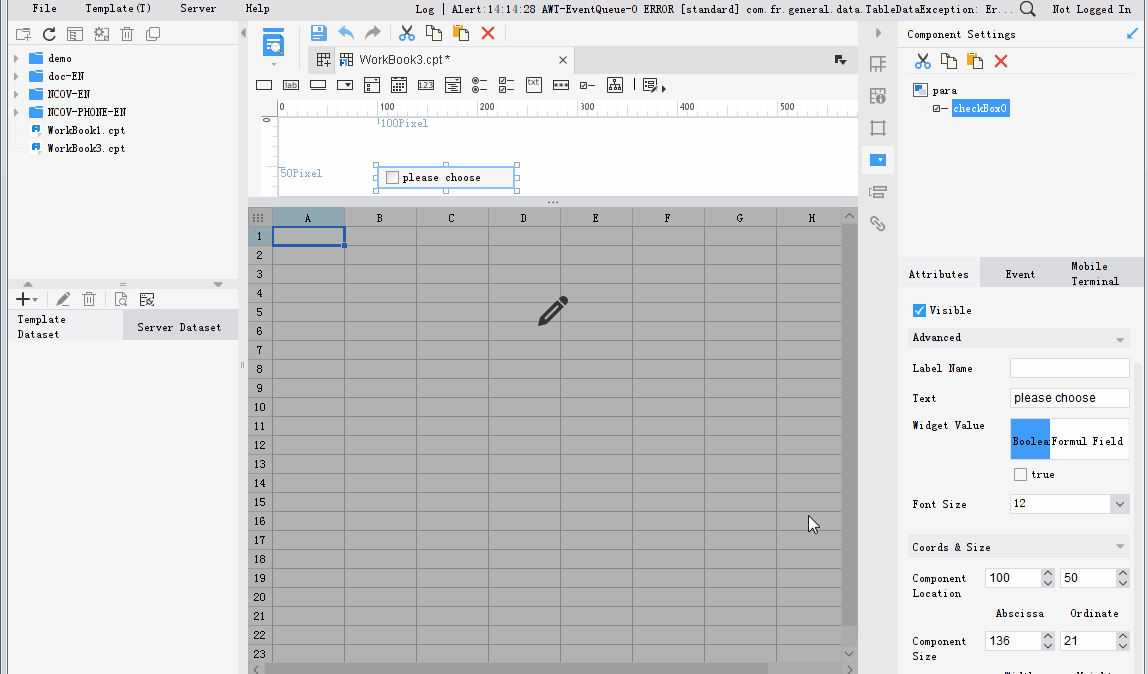This screenshot has height=674, width=1148.
Task: Select the Password widget icon
Action: [560, 85]
